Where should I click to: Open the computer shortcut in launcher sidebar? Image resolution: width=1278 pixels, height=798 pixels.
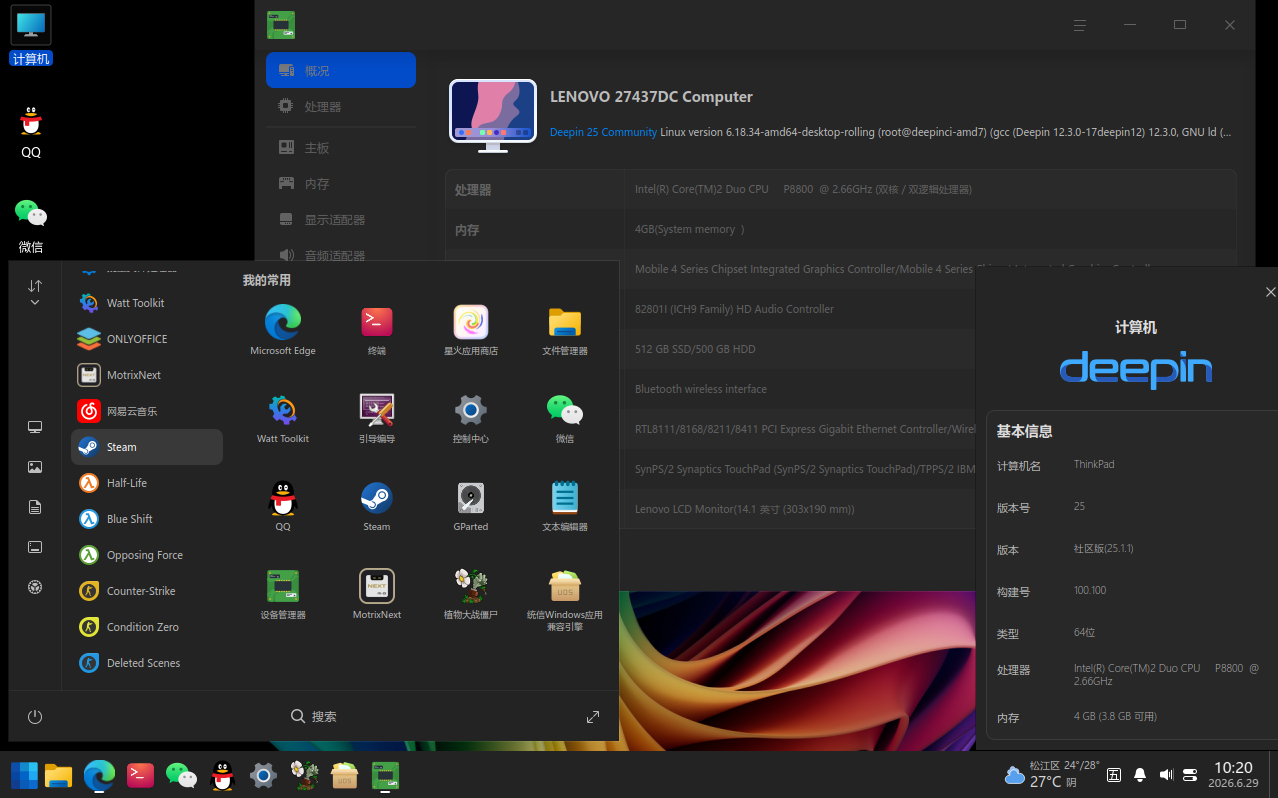tap(35, 427)
